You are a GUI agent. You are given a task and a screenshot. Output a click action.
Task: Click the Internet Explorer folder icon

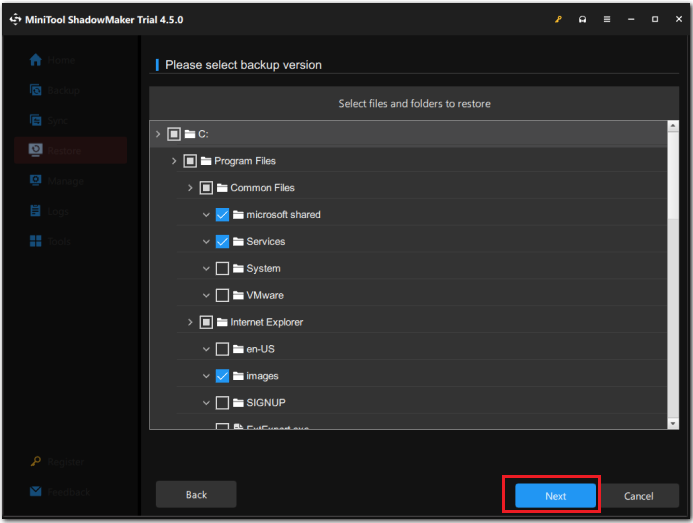click(222, 322)
